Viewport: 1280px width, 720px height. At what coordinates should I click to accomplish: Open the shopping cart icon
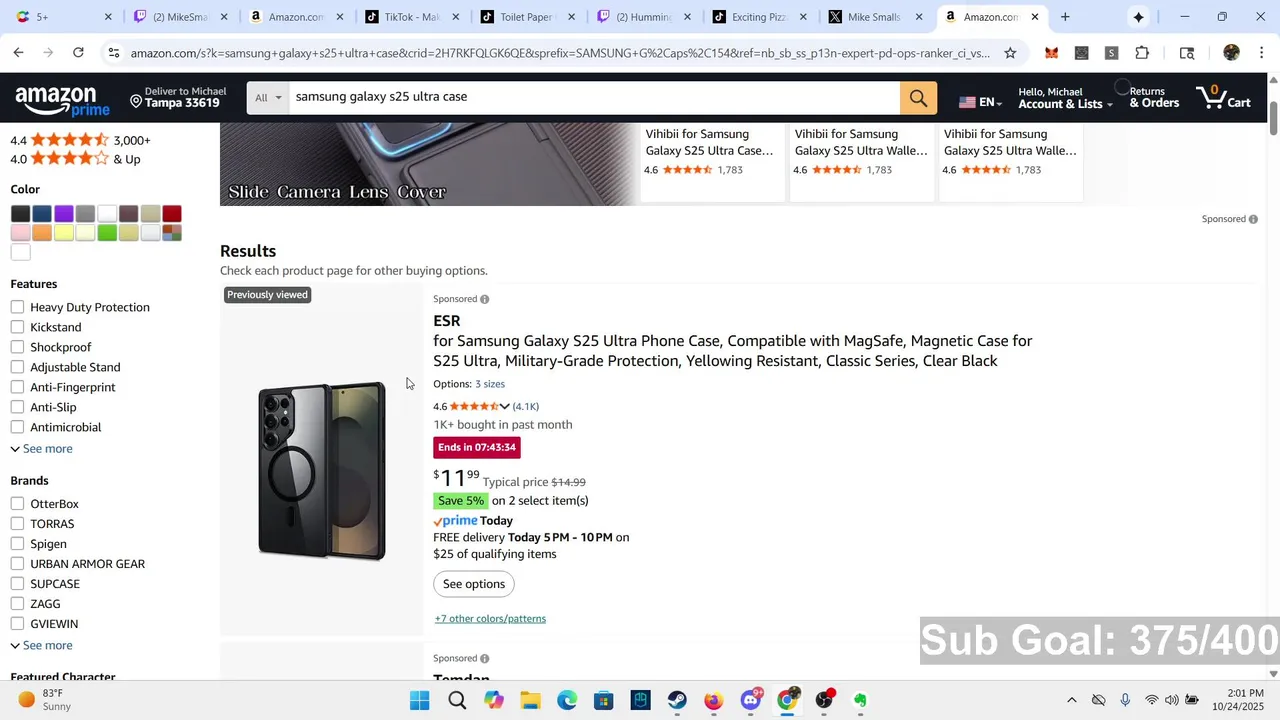1223,97
